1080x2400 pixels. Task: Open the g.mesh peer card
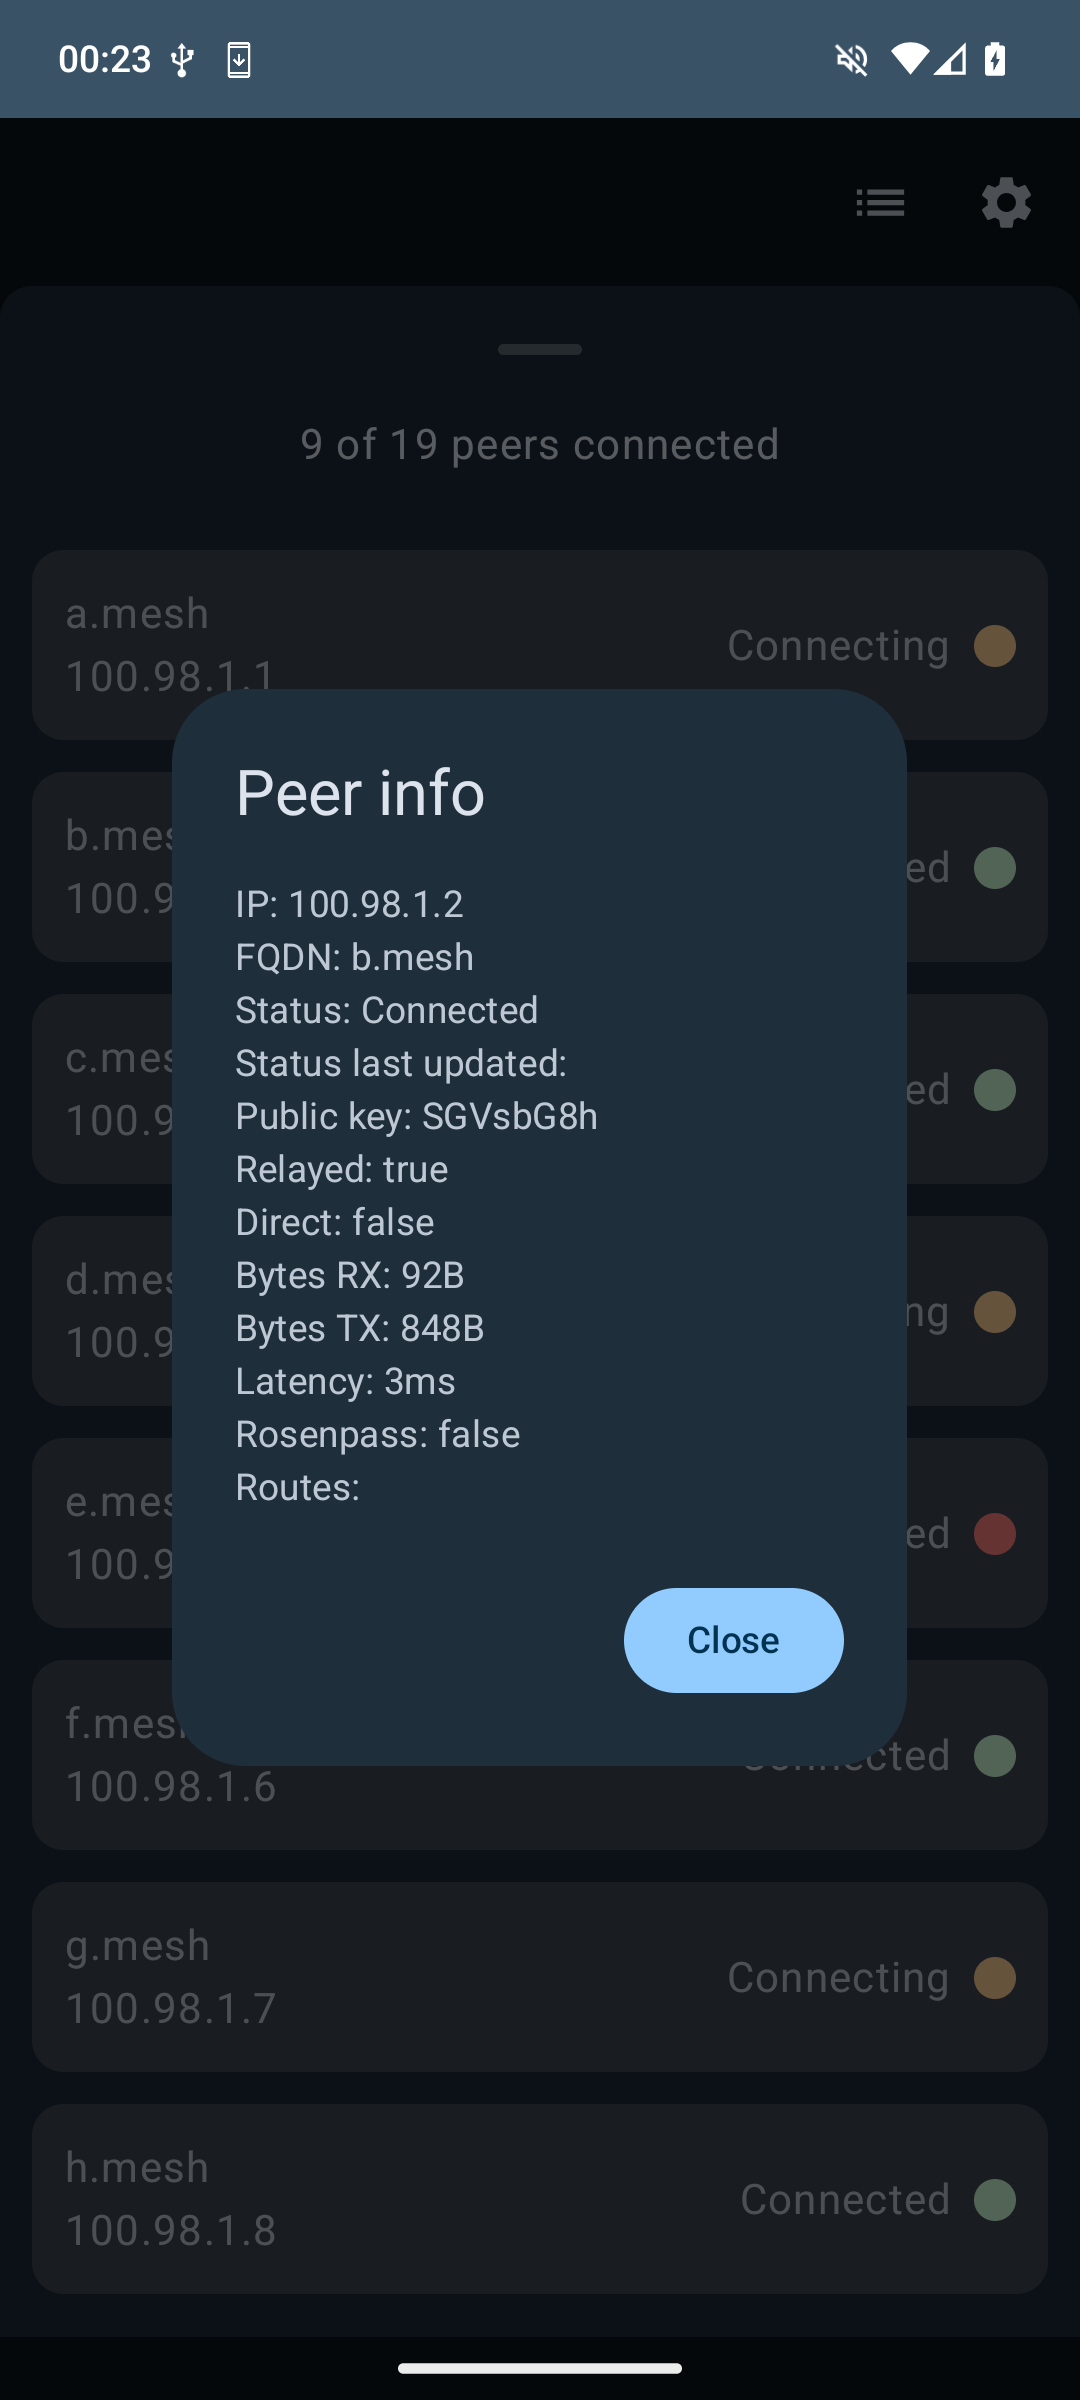point(400,1977)
